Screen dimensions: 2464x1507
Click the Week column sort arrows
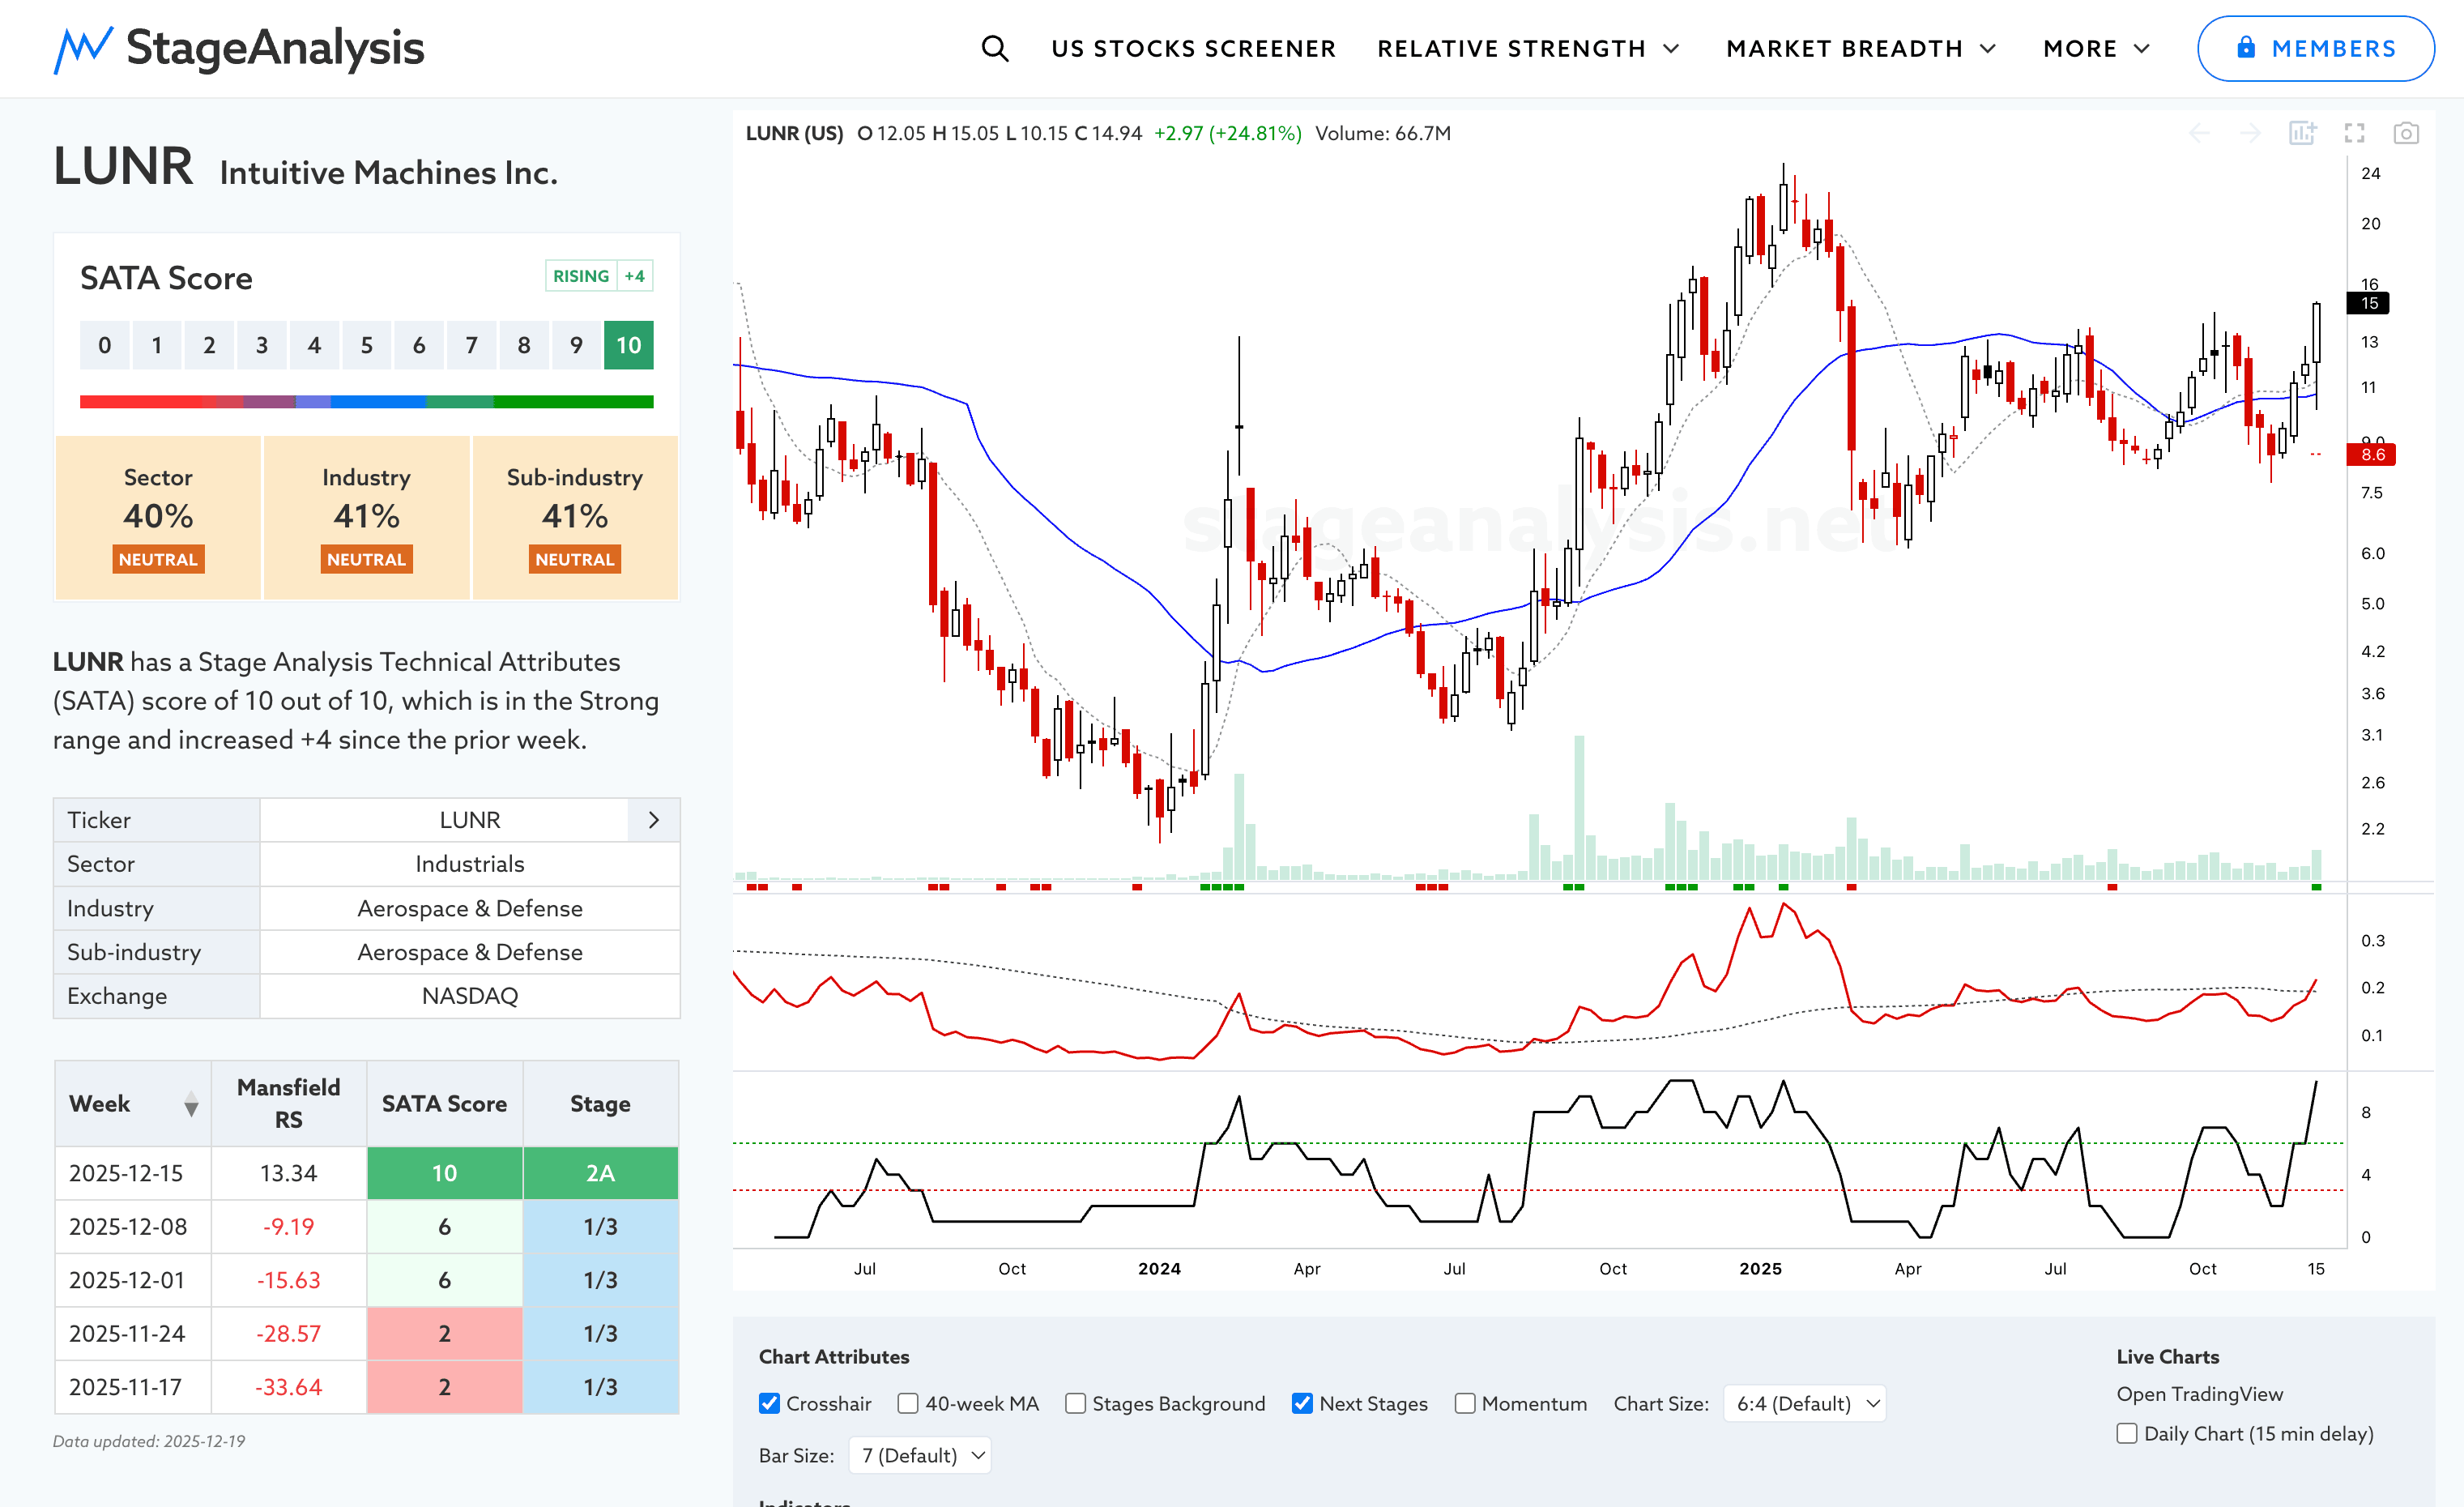point(190,1104)
